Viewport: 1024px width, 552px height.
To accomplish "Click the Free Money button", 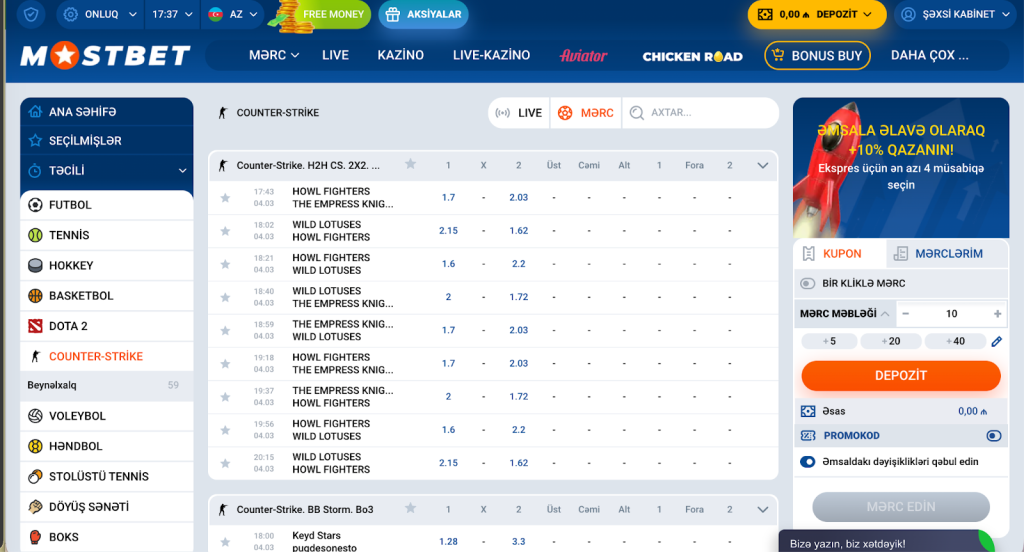I will pyautogui.click(x=322, y=15).
